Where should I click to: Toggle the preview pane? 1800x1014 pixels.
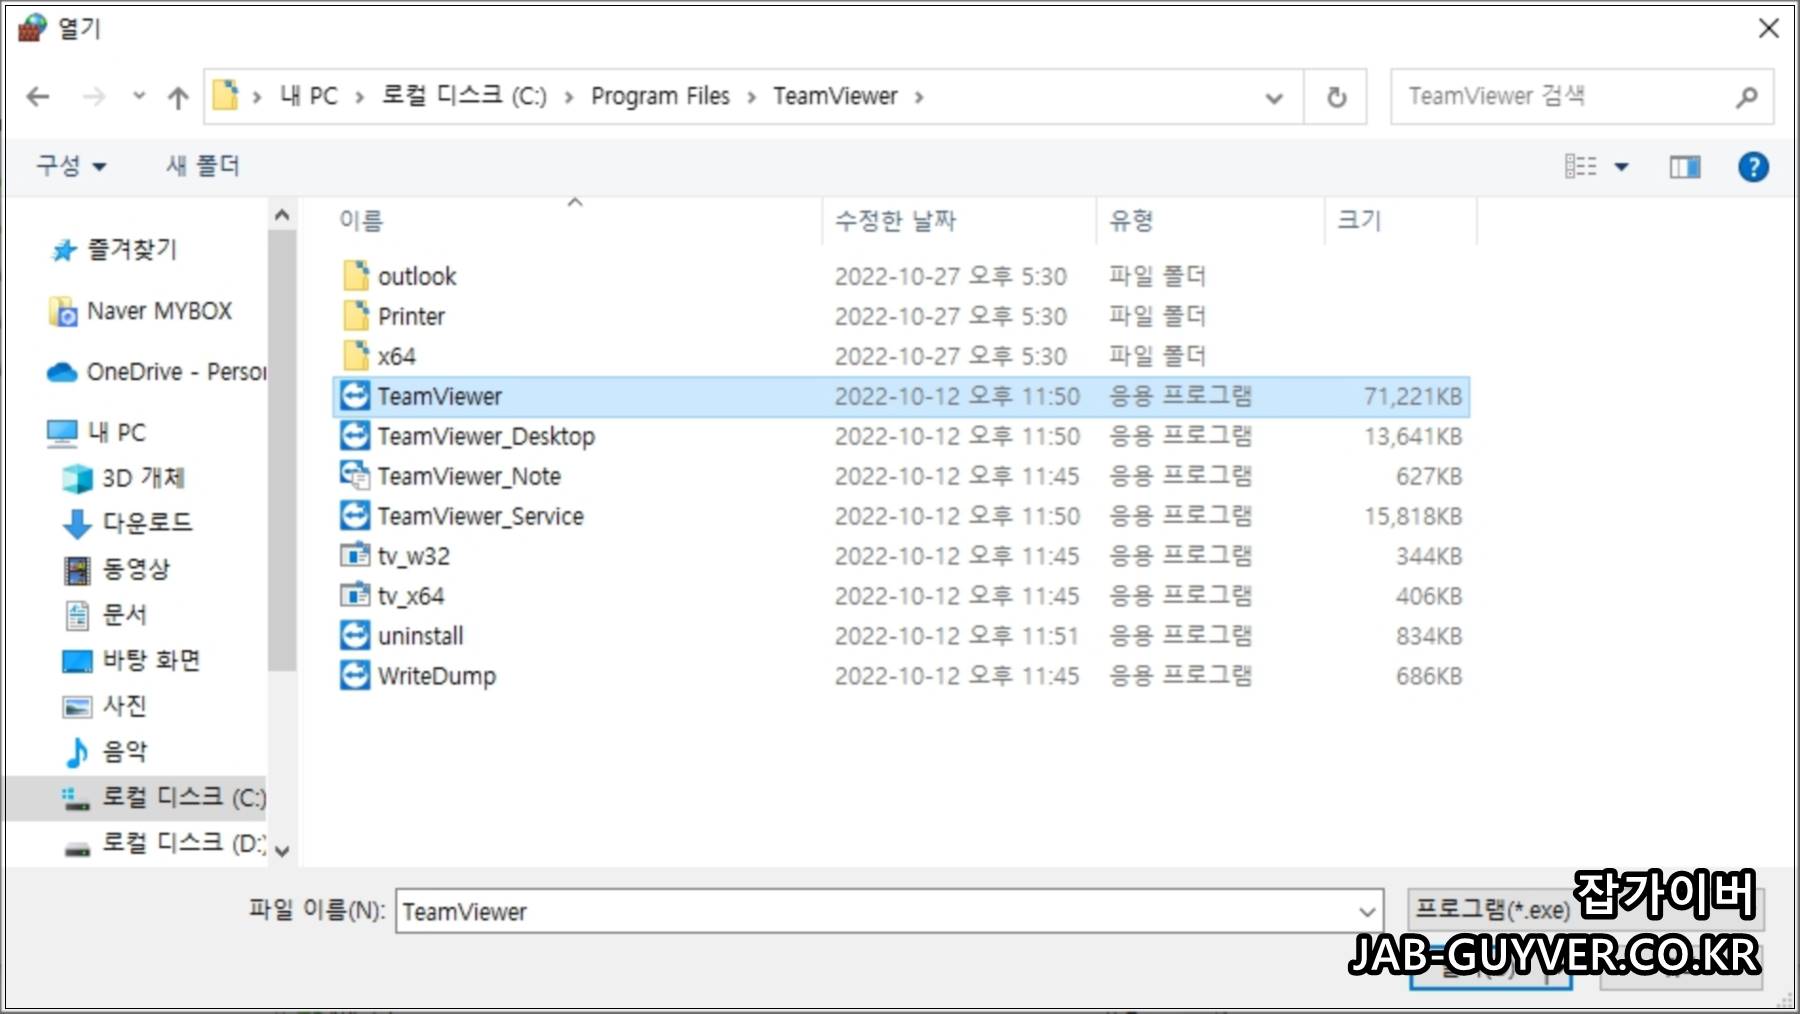pos(1685,167)
